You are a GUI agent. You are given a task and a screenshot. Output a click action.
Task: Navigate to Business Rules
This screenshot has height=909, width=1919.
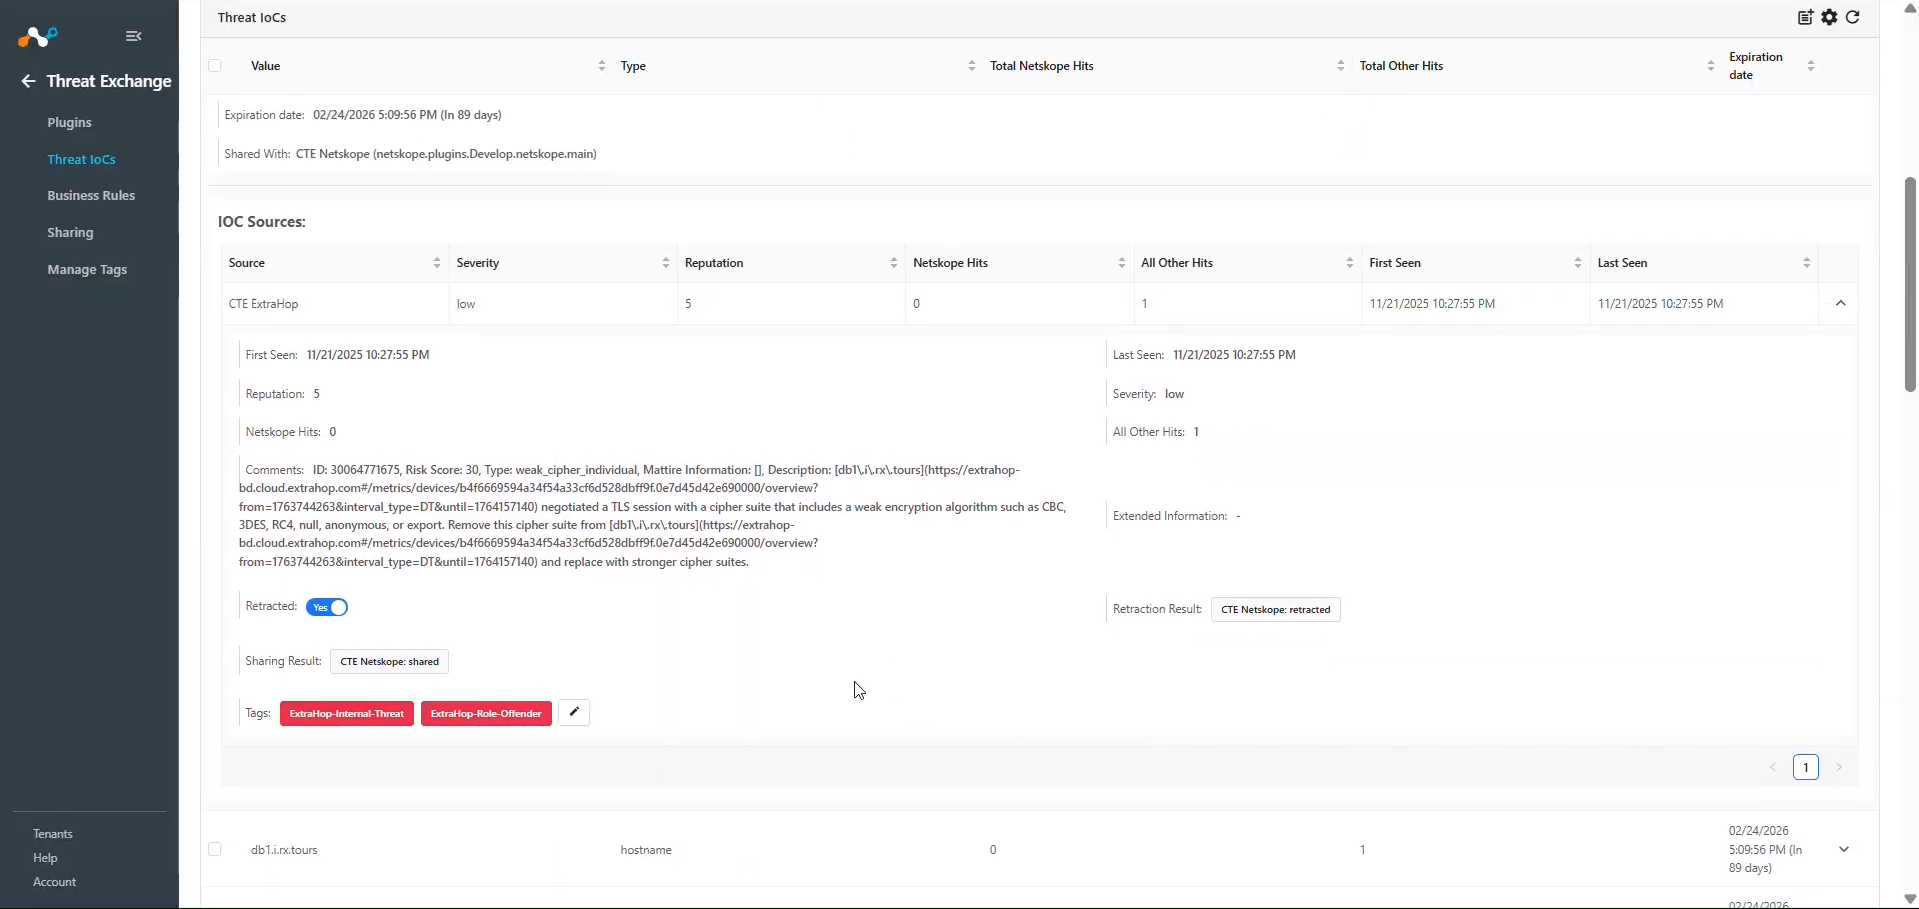click(91, 196)
